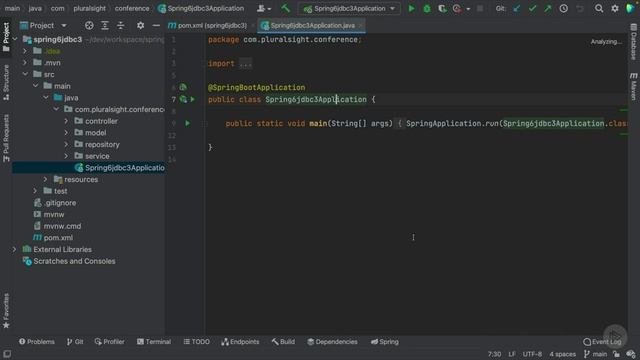
Task: Open Terminal tool window tab
Action: (154, 342)
